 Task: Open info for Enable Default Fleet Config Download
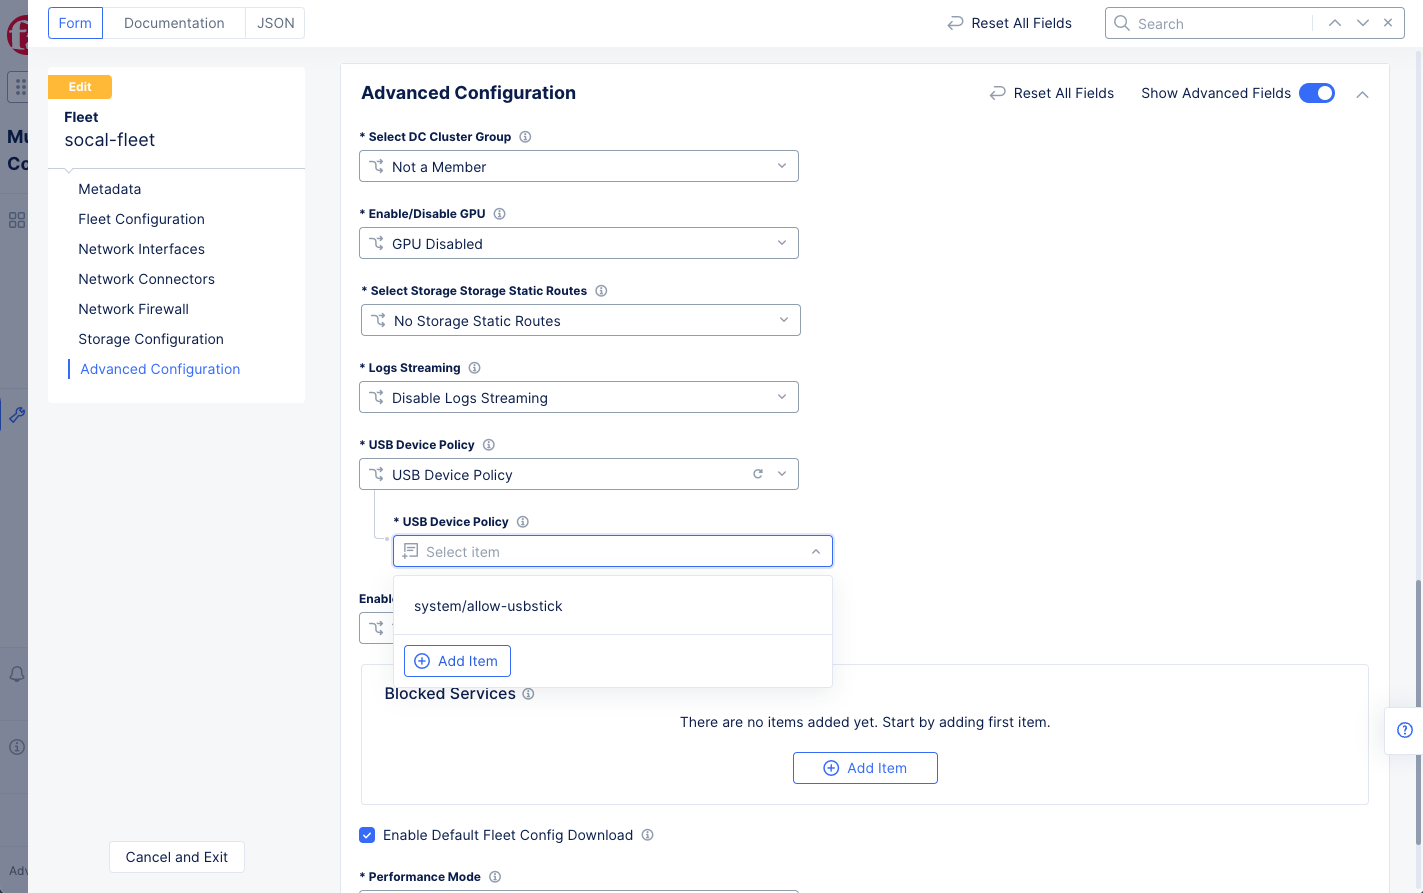(648, 835)
